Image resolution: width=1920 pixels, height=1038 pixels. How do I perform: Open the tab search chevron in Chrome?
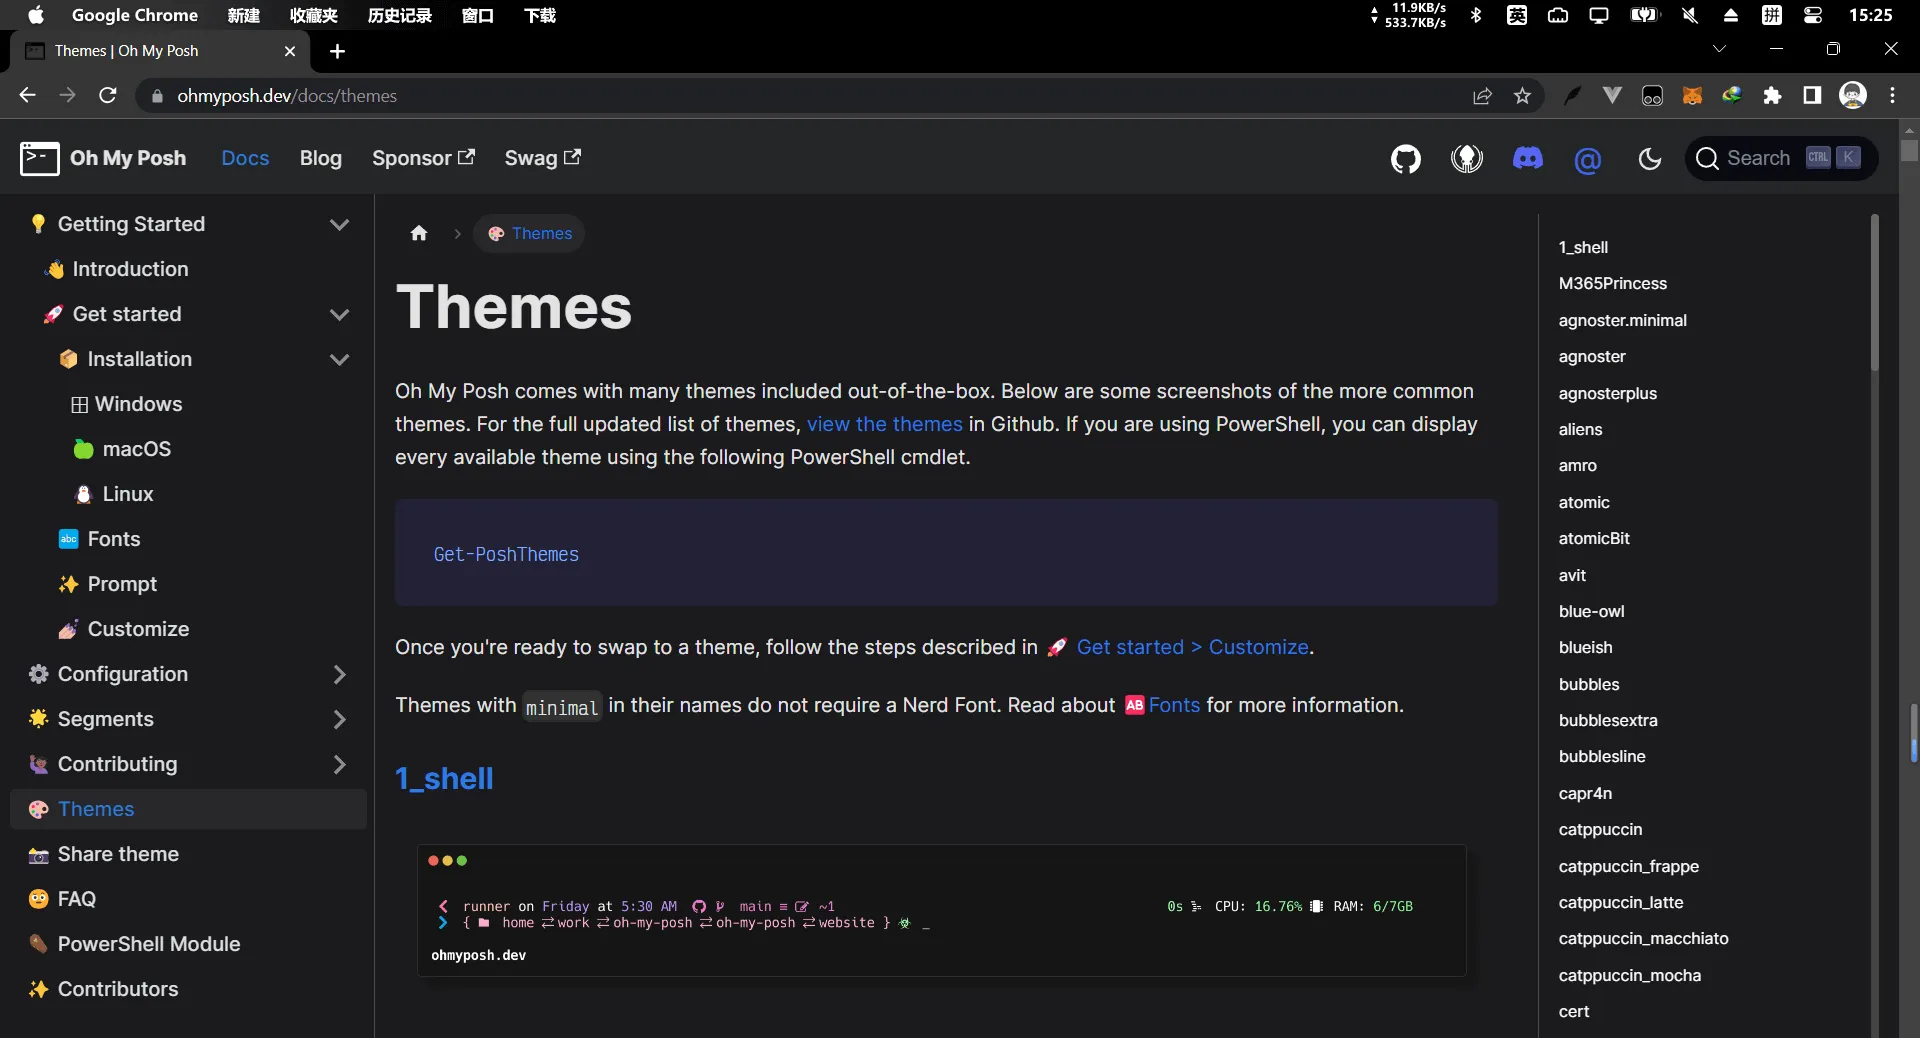click(x=1720, y=48)
